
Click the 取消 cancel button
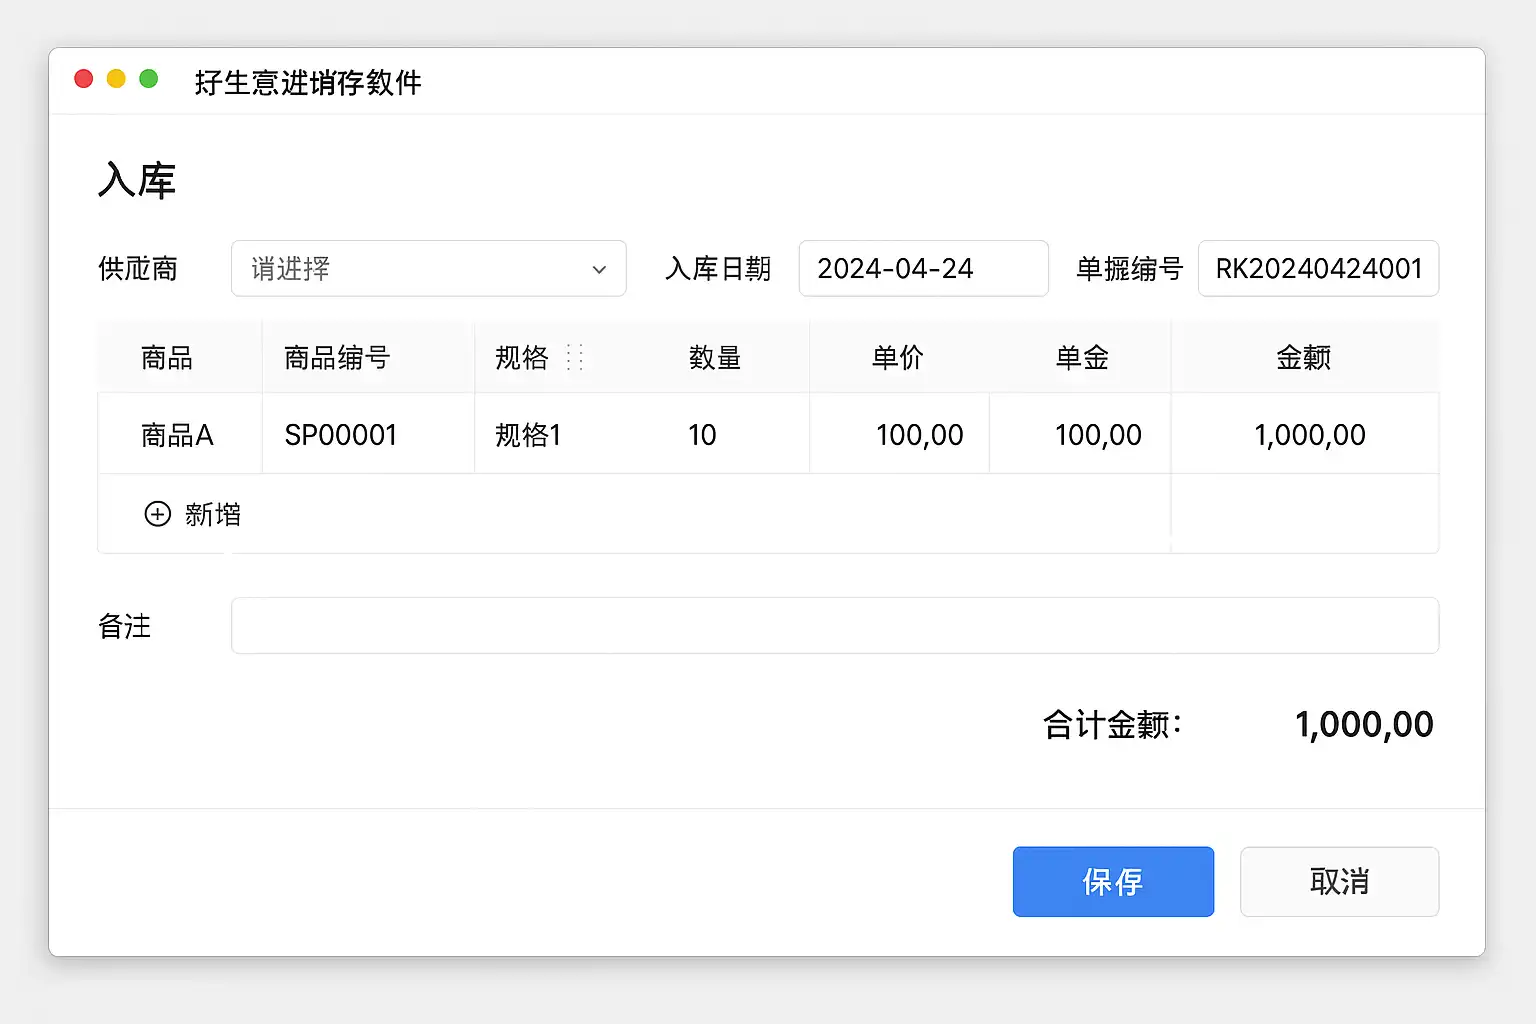[x=1339, y=881]
